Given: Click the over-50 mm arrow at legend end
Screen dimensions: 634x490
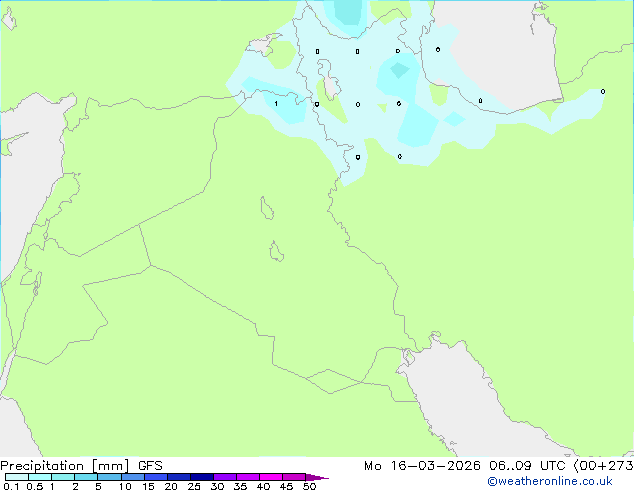Looking at the screenshot, I should (x=317, y=477).
